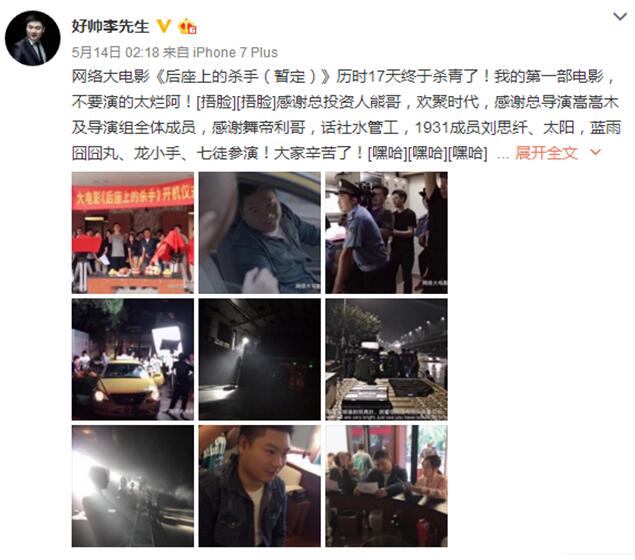
Task: Open the 好帅李先生 username link
Action: pos(111,27)
